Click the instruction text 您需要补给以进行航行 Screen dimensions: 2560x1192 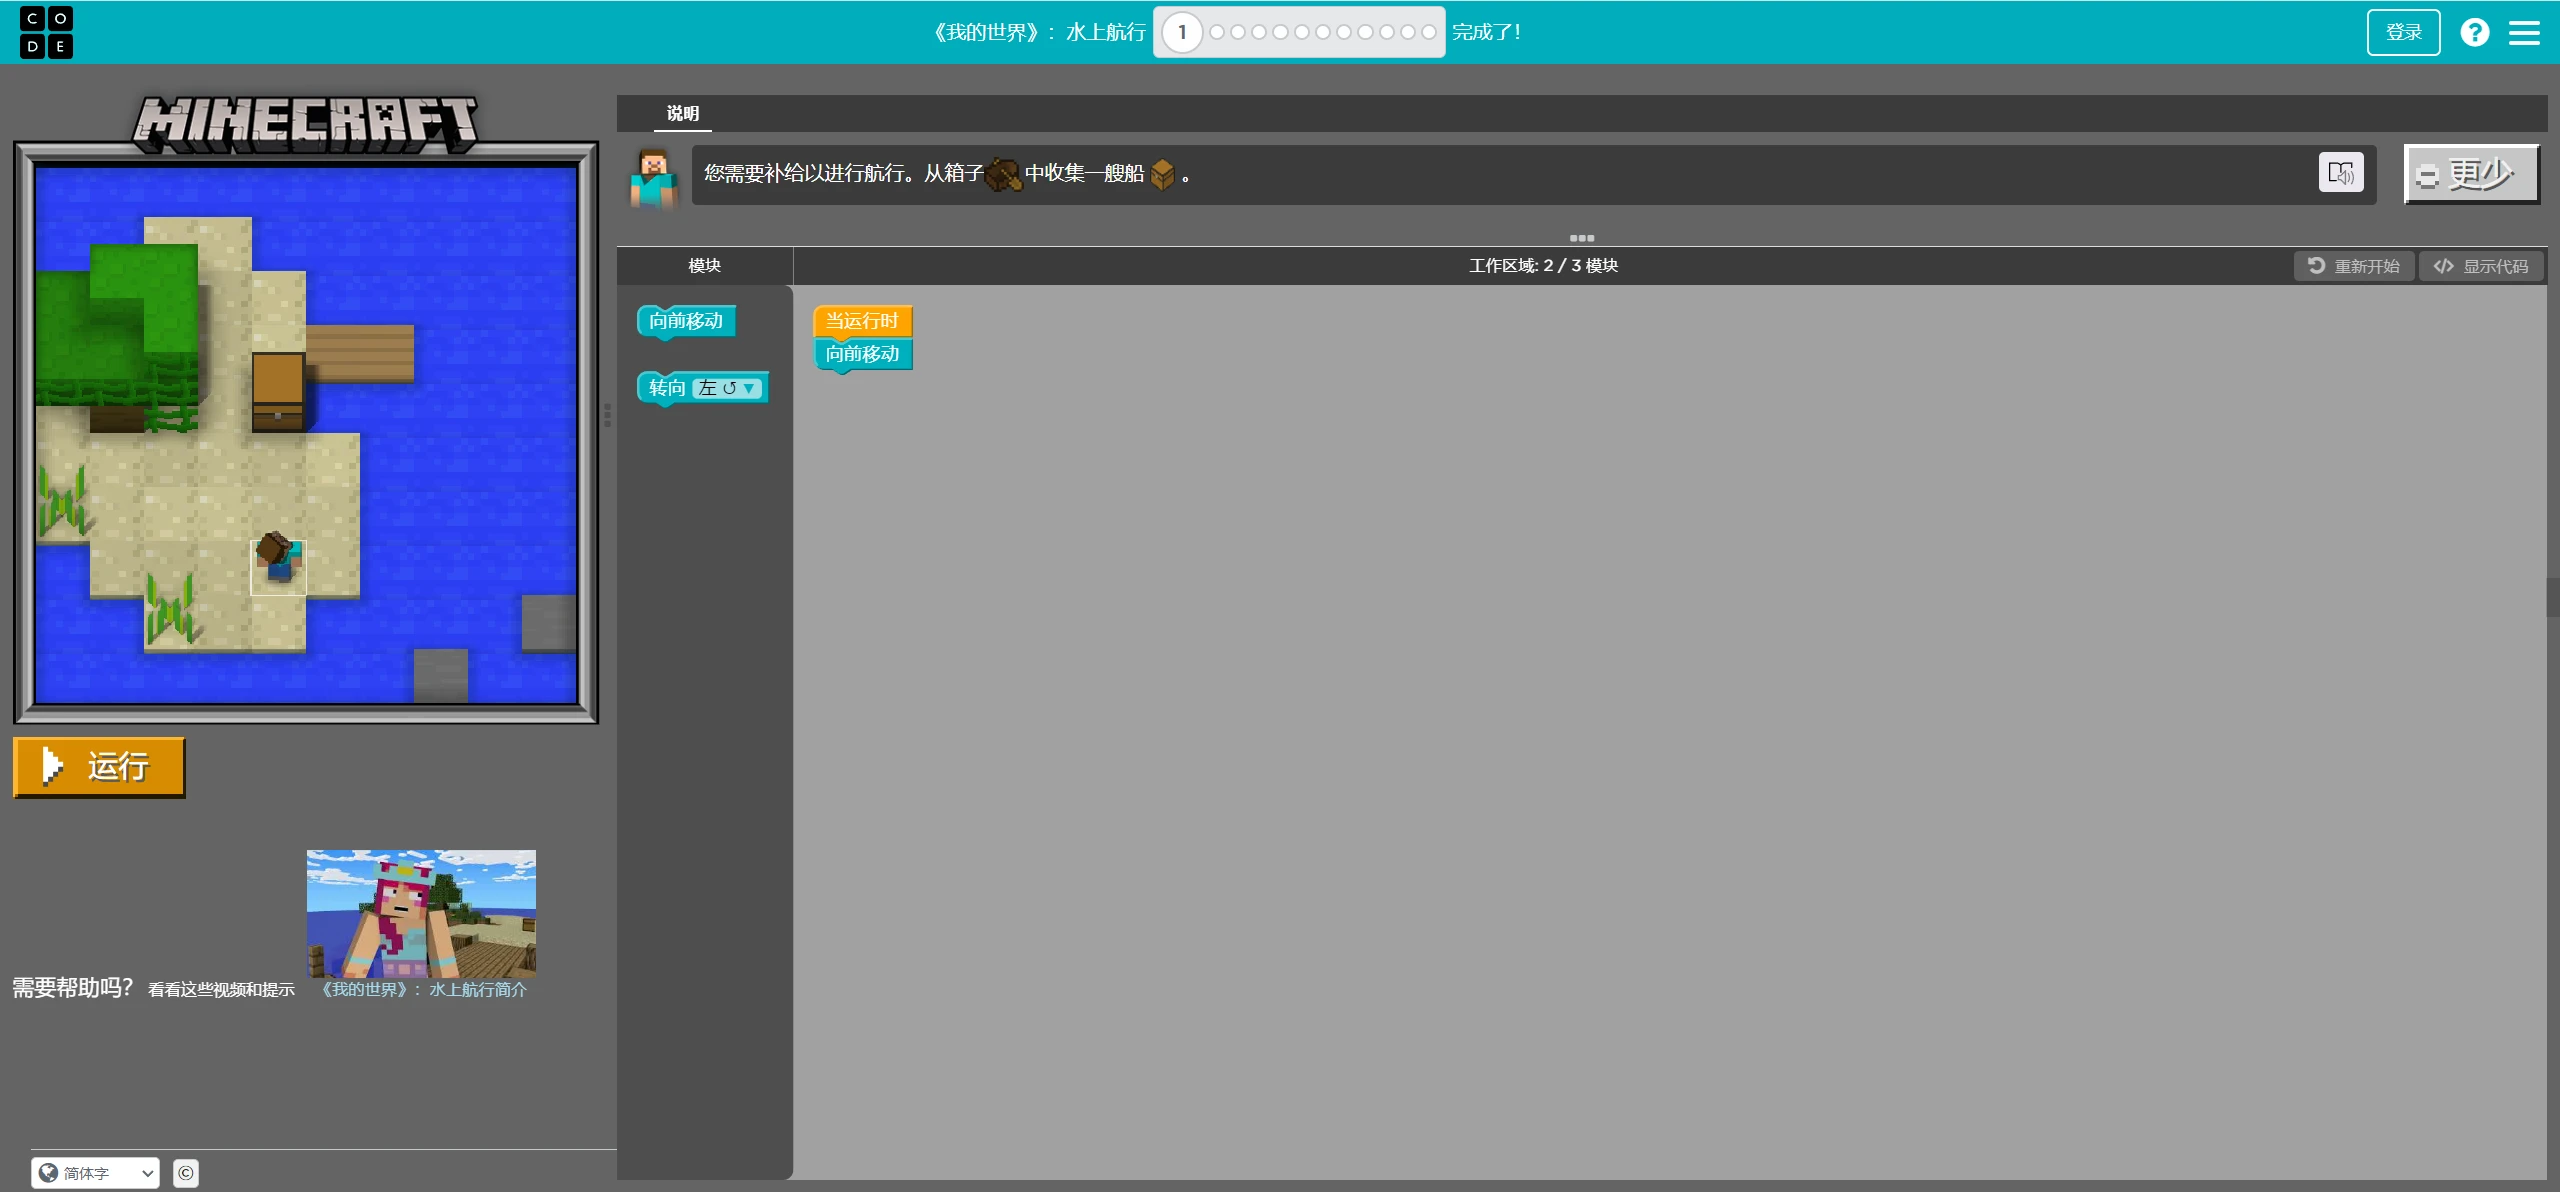click(804, 173)
